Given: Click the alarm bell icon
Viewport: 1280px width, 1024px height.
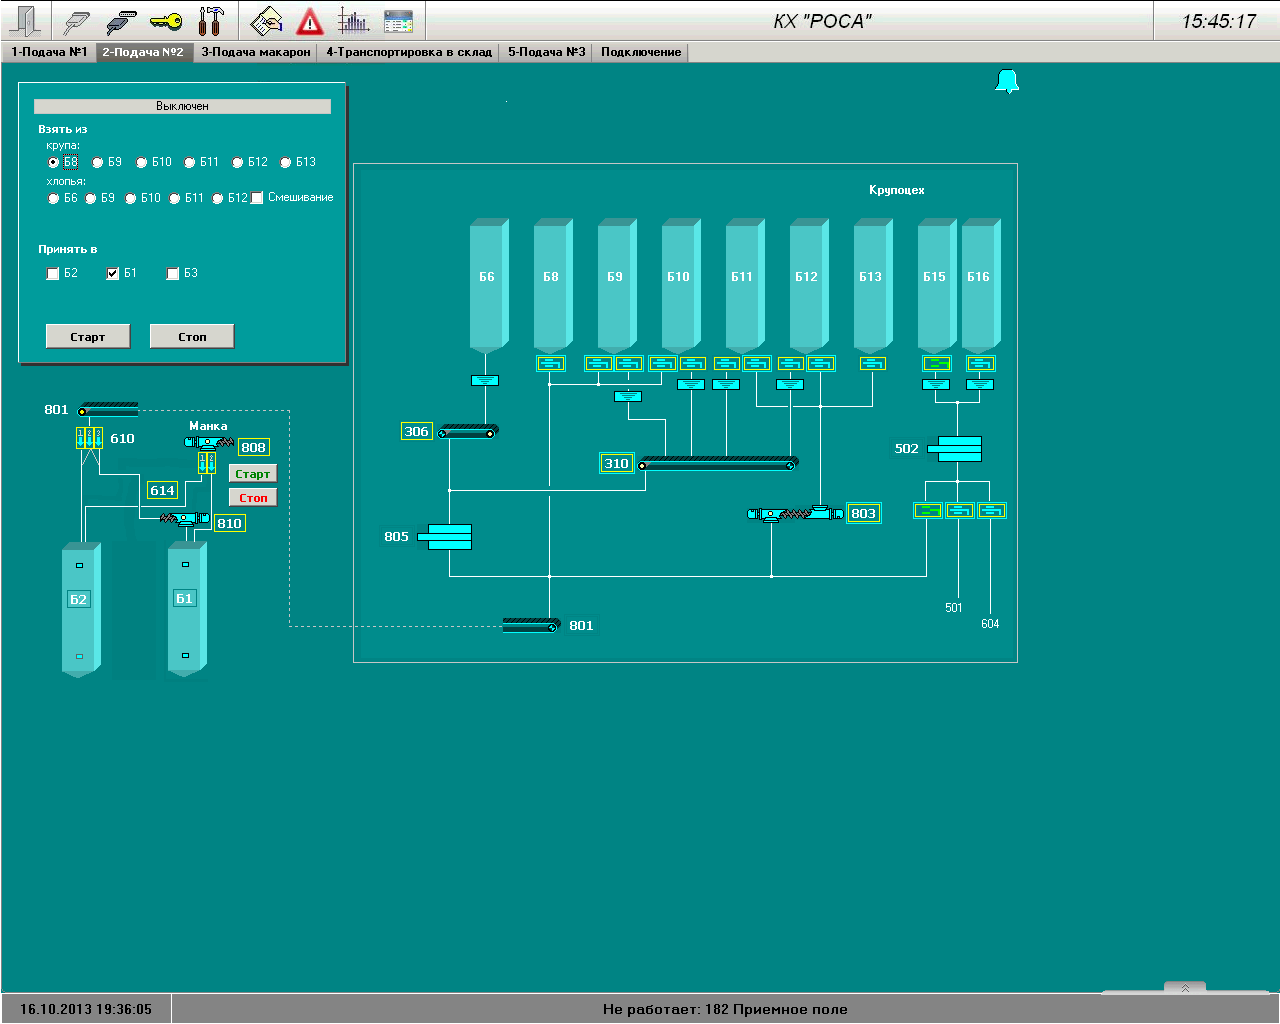Looking at the screenshot, I should click(x=1007, y=81).
